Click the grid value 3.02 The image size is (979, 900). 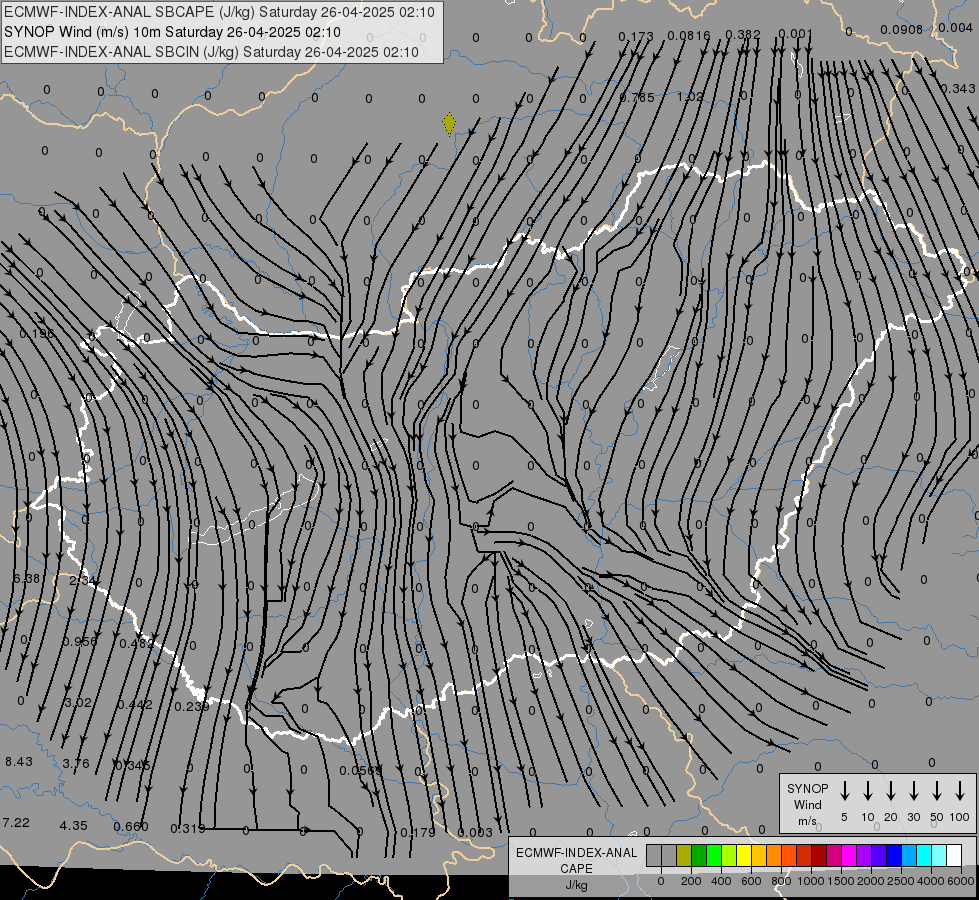78,703
